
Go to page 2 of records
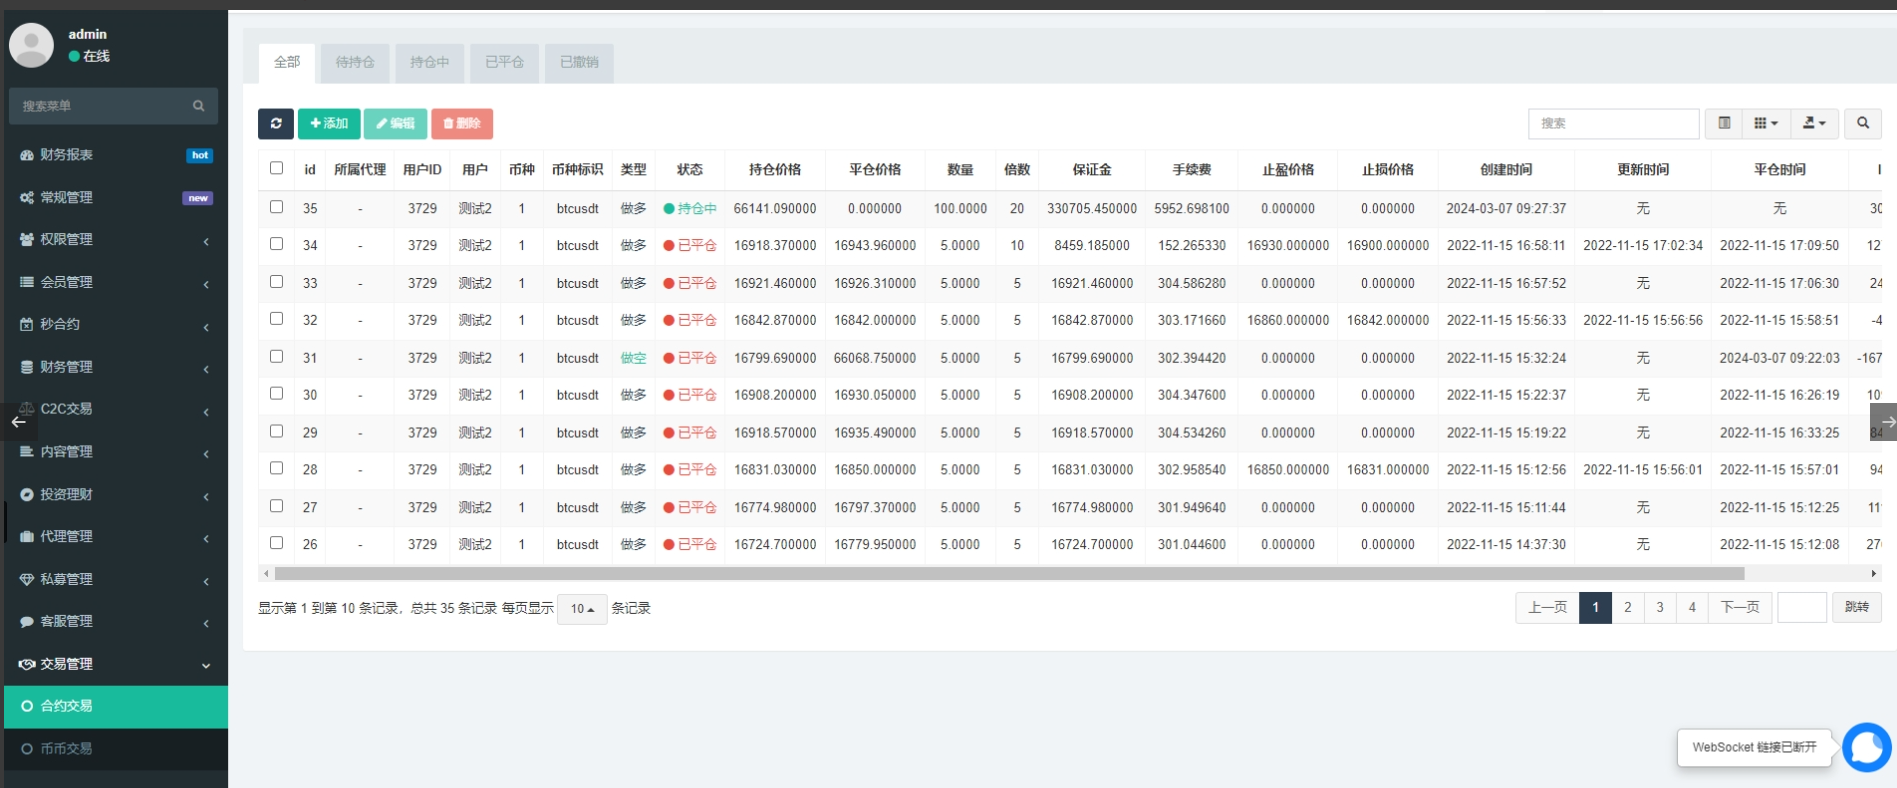[x=1627, y=607]
